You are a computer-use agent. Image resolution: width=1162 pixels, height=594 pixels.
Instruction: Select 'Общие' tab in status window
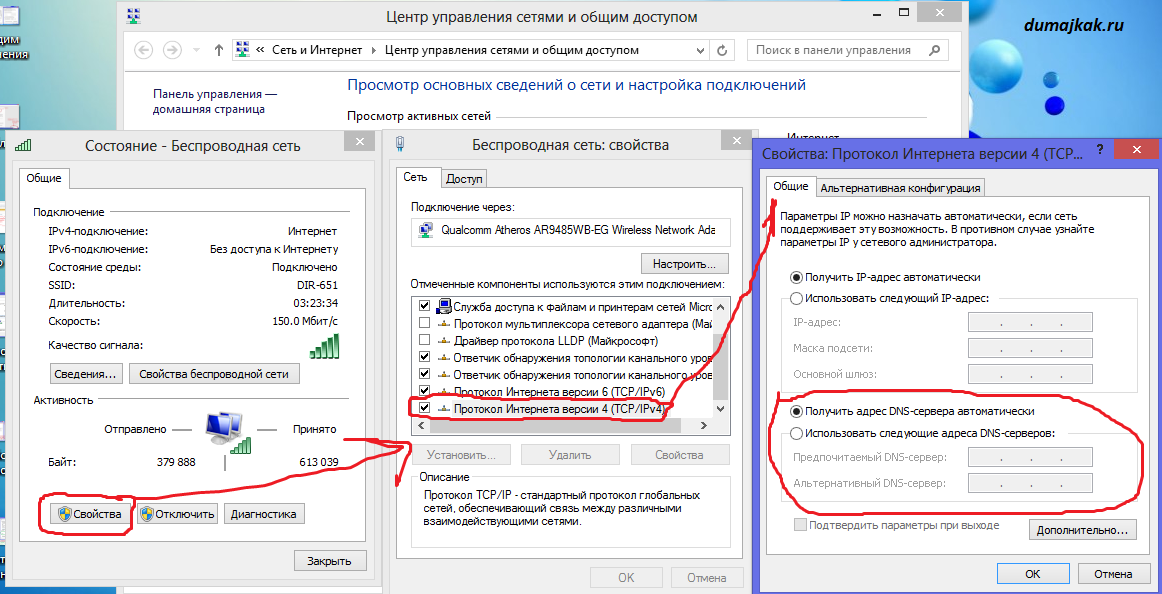click(43, 178)
